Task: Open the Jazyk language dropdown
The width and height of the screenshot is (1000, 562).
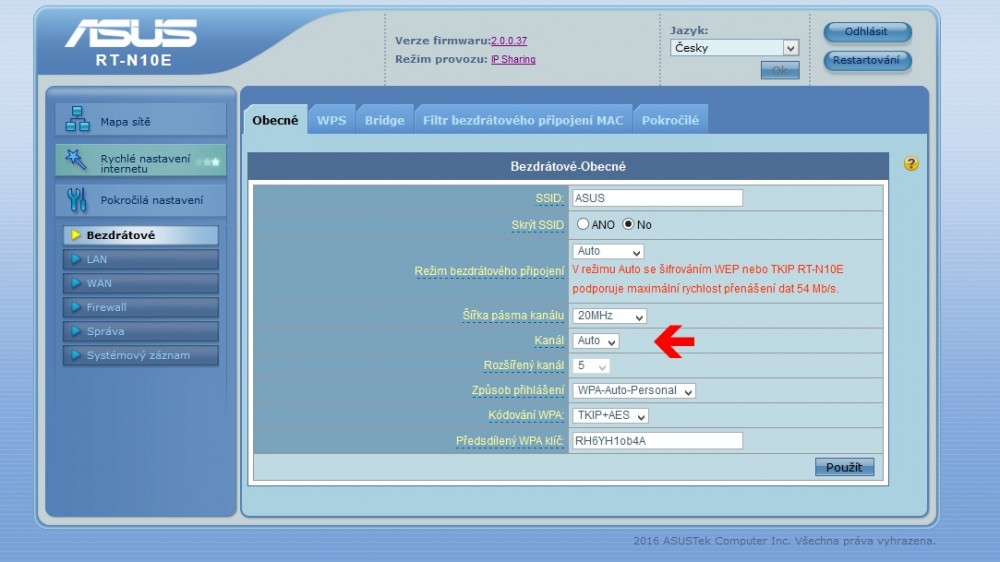Action: click(x=734, y=48)
